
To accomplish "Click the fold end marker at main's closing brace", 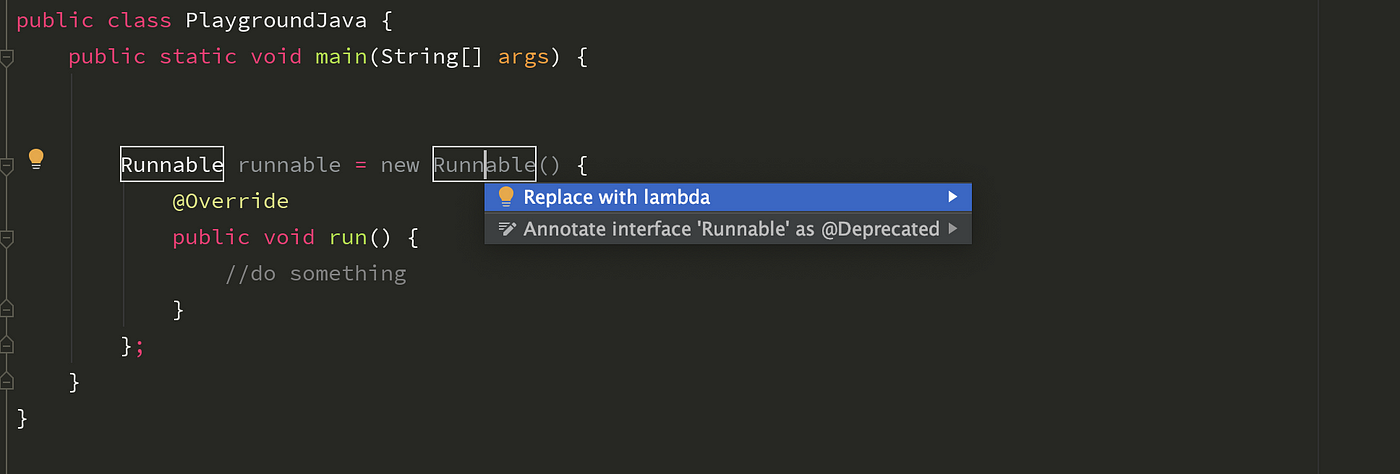I will [x=6, y=381].
